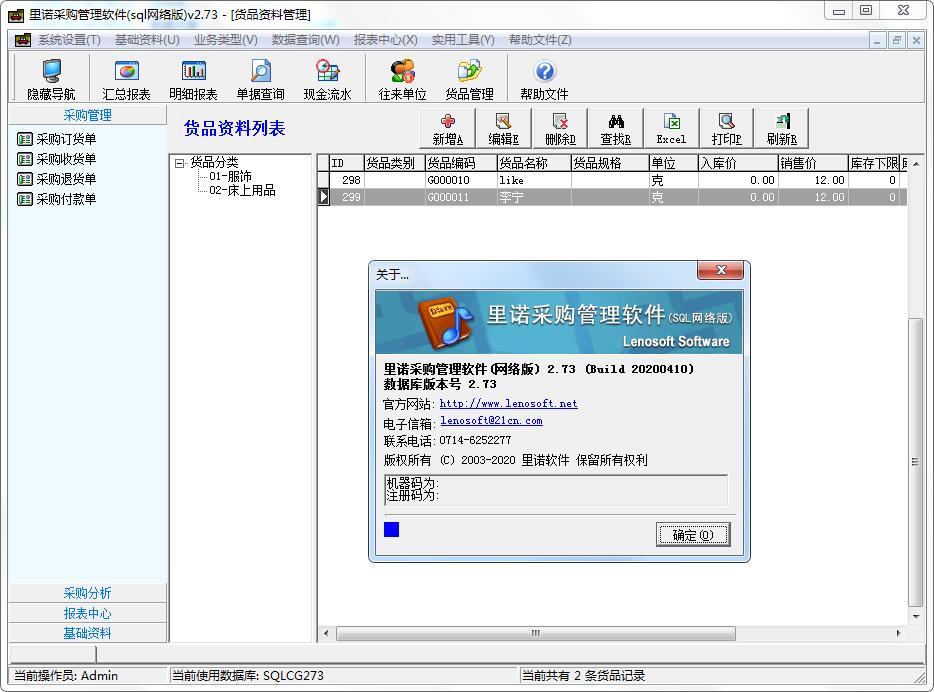Select the row with code G000010

click(x=612, y=180)
